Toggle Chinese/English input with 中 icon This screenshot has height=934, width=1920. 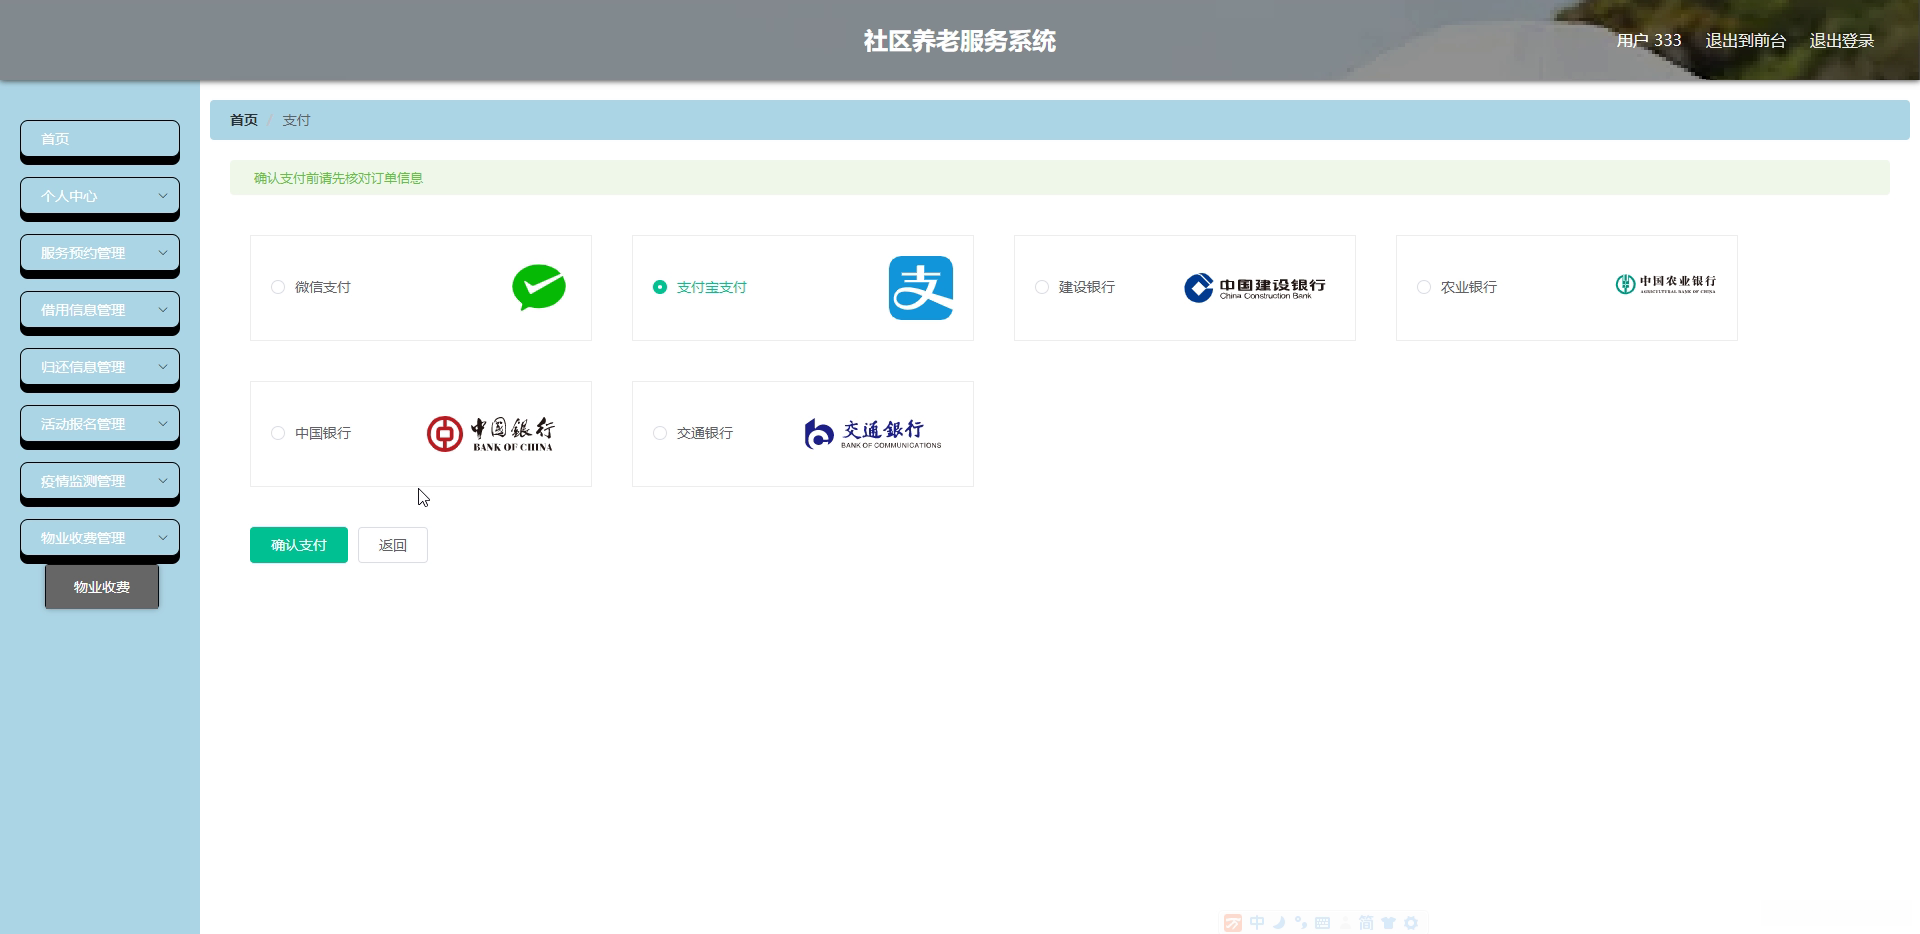pos(1256,922)
